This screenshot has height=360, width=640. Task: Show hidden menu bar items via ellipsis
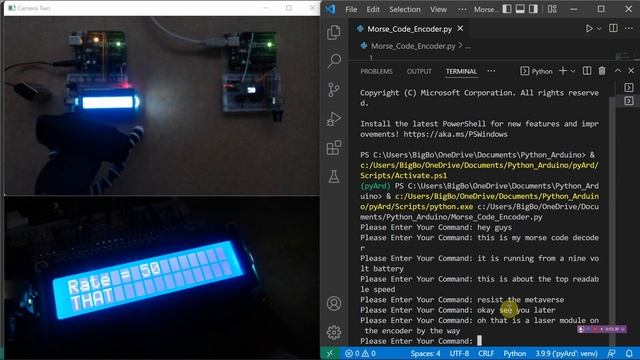(462, 9)
